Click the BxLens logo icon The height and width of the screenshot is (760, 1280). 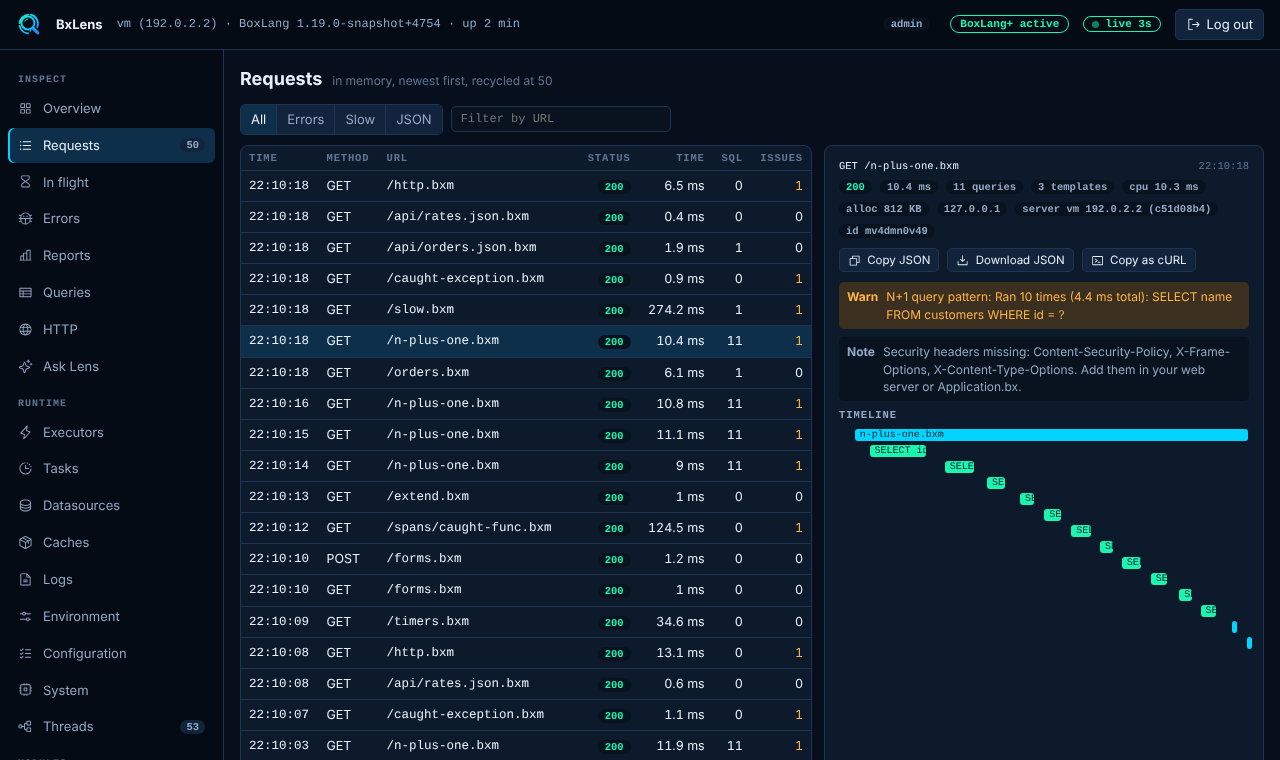click(x=29, y=24)
